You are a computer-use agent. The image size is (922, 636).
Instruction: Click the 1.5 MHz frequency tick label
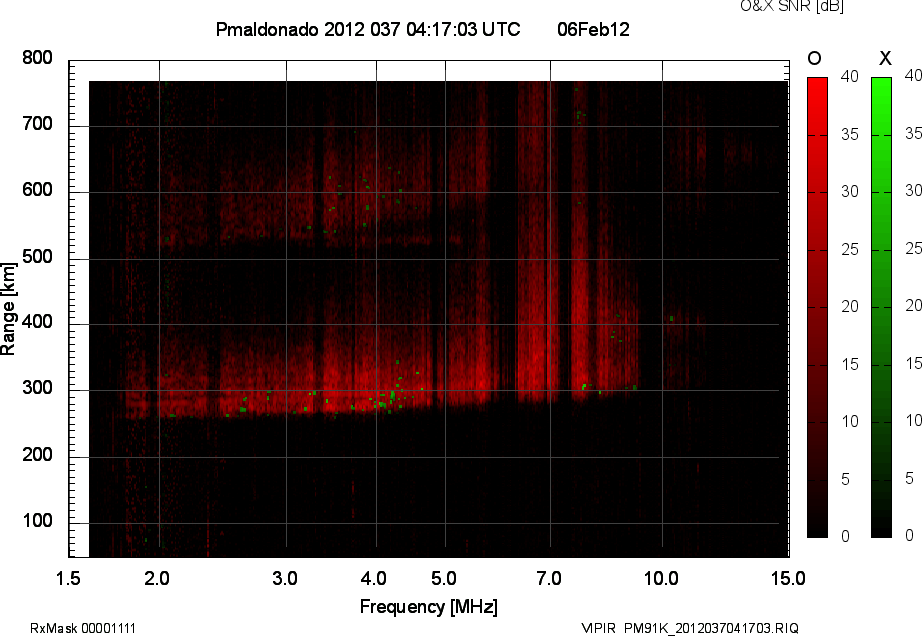[68, 578]
